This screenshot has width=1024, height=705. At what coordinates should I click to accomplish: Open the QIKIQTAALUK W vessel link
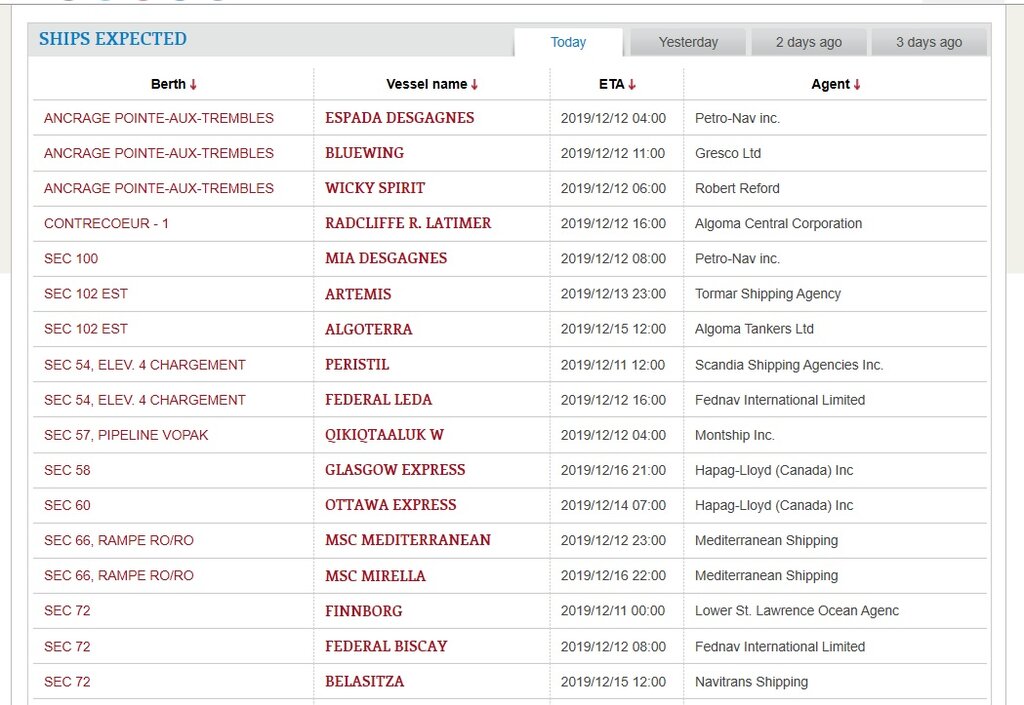tap(384, 435)
